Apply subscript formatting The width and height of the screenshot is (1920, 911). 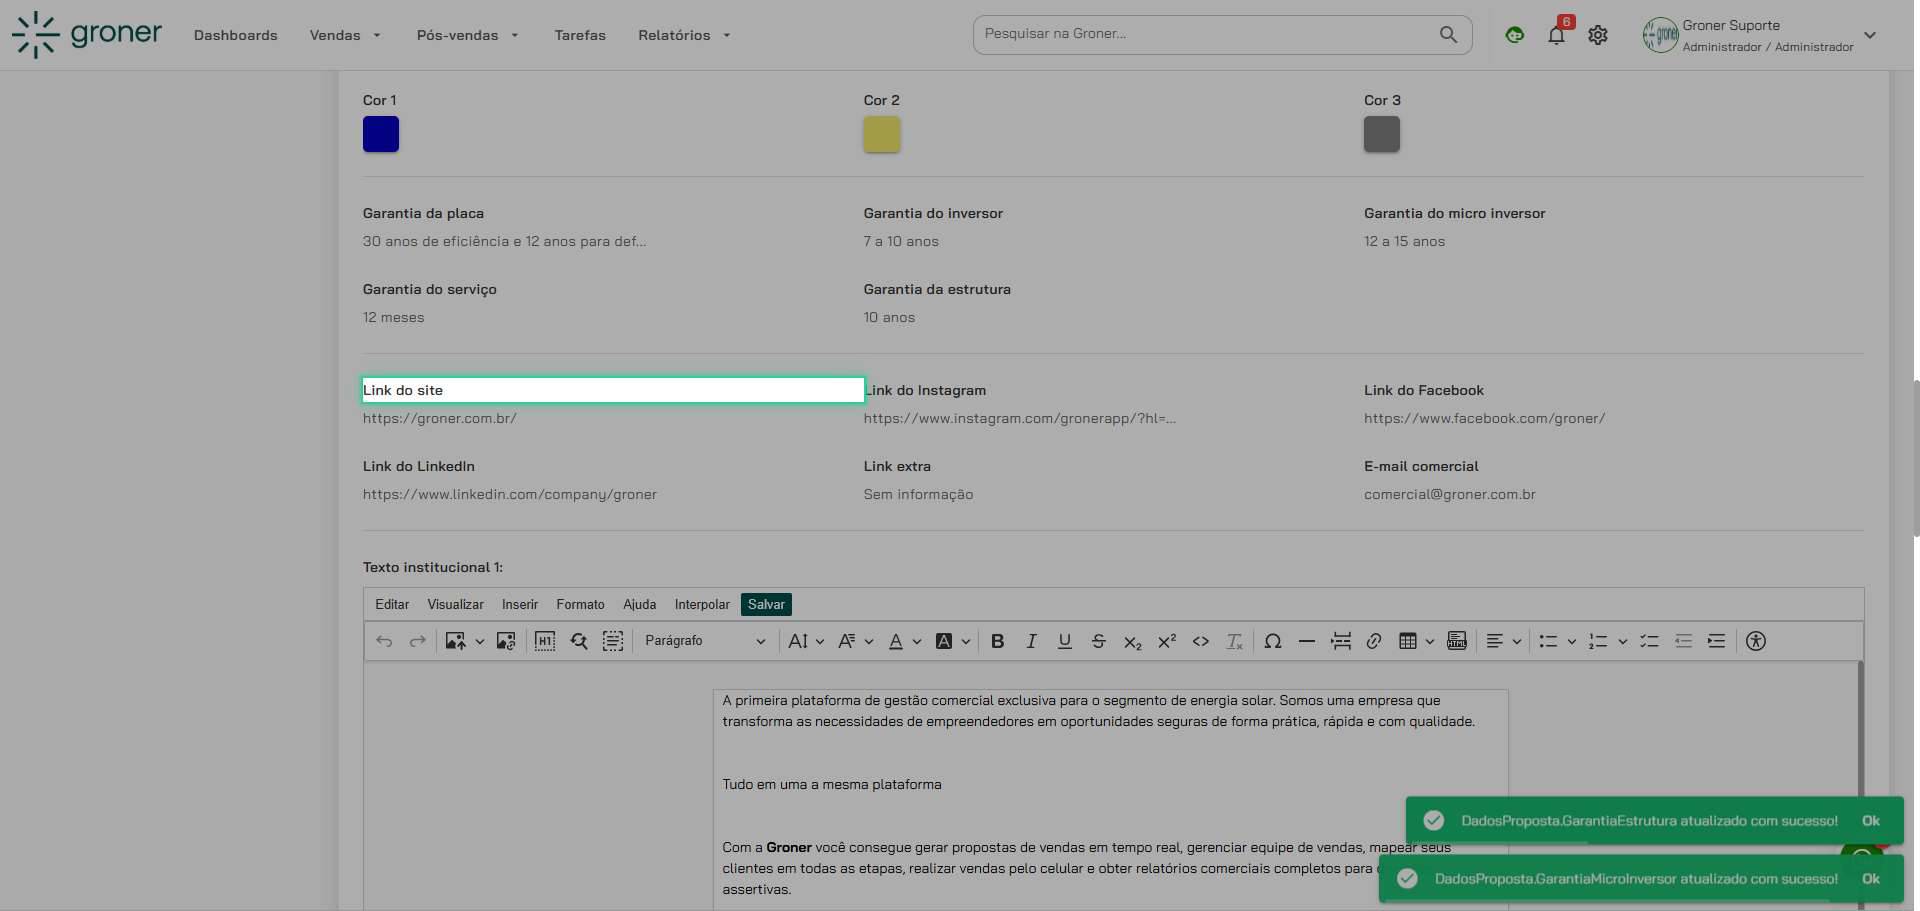click(x=1132, y=641)
